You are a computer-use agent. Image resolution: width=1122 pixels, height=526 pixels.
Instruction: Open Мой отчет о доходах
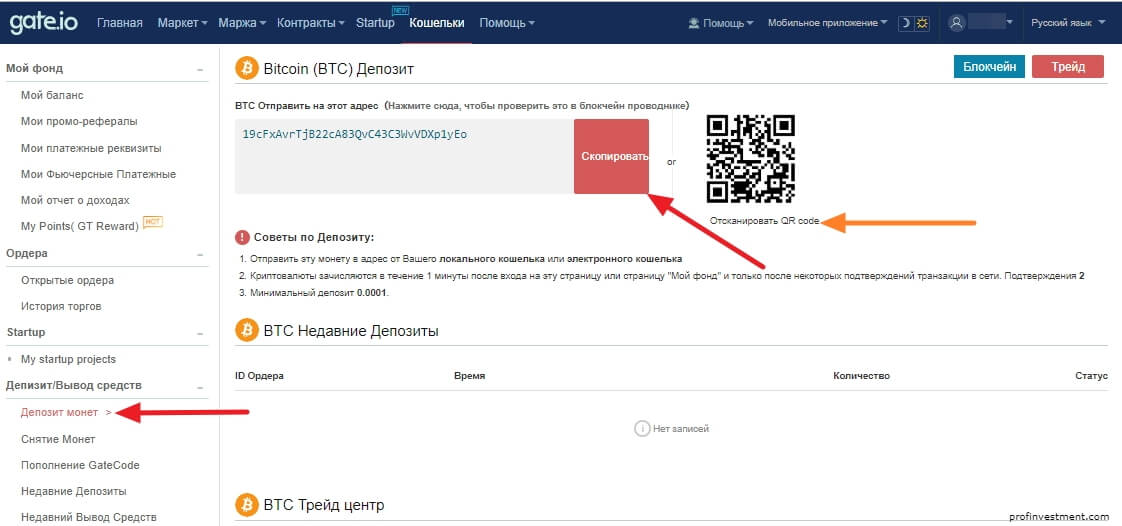click(75, 200)
